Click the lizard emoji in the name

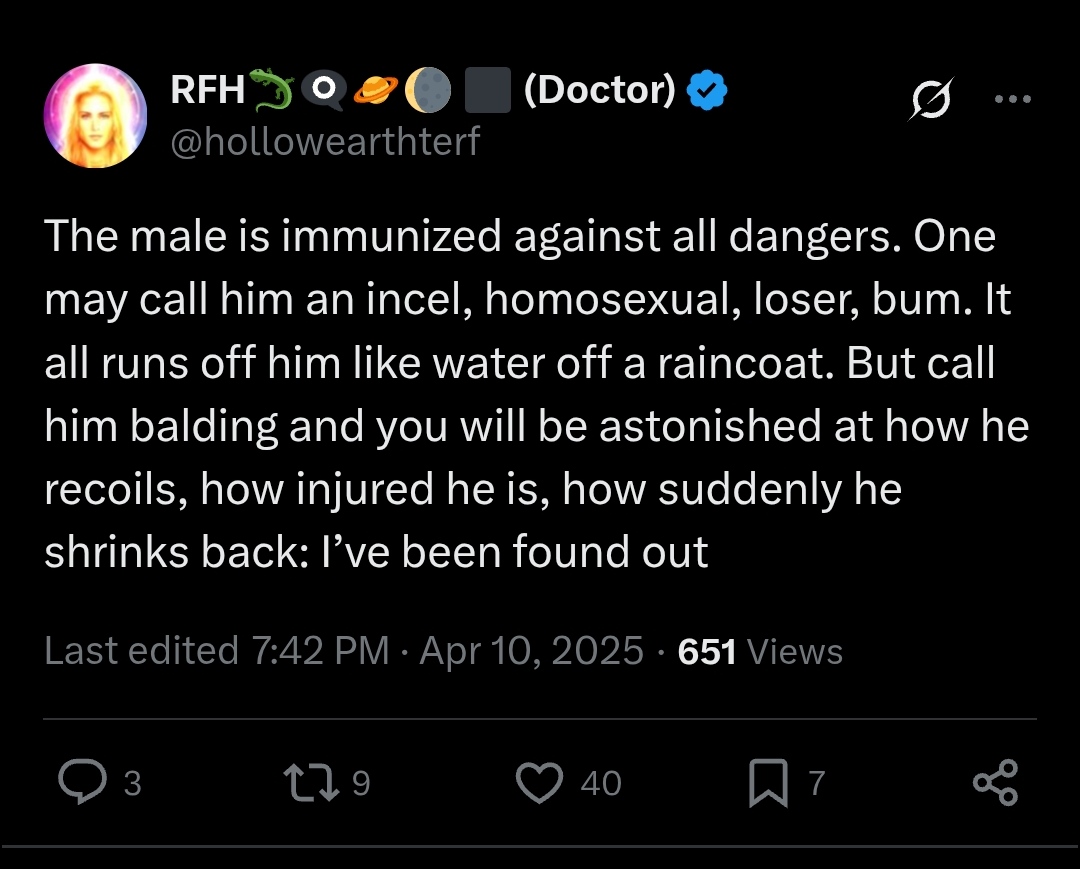point(271,90)
